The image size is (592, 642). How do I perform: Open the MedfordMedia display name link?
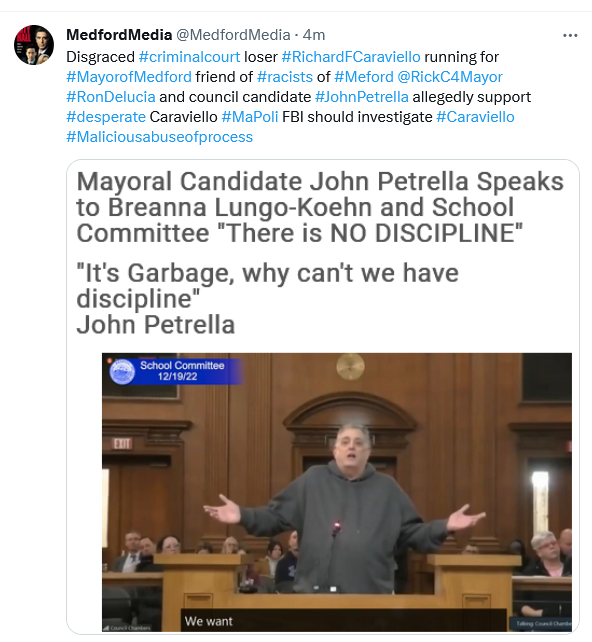pyautogui.click(x=119, y=35)
